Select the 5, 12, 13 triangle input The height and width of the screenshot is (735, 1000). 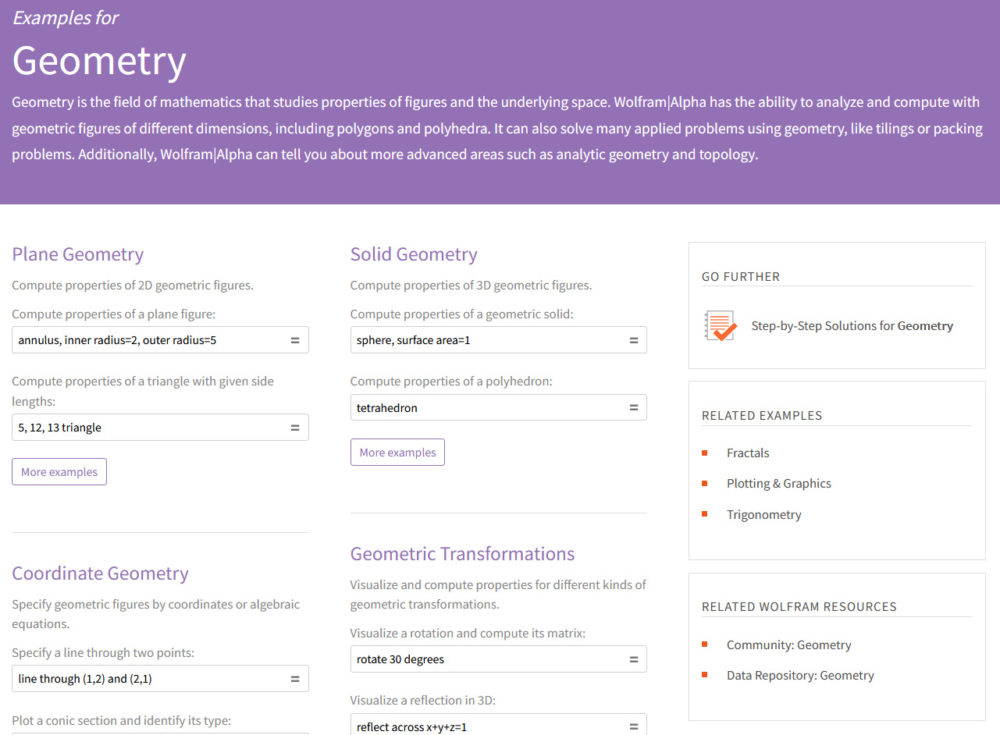pyautogui.click(x=160, y=427)
